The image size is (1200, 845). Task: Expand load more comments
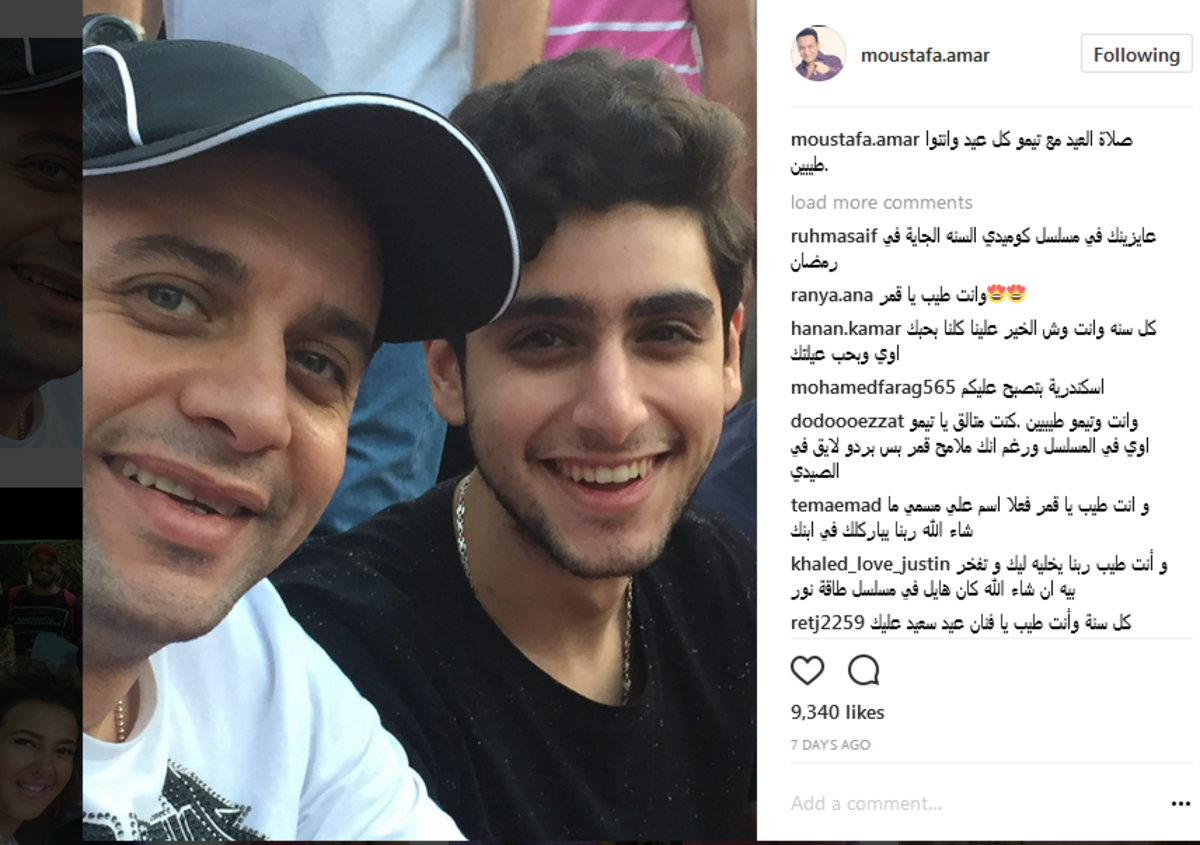881,202
